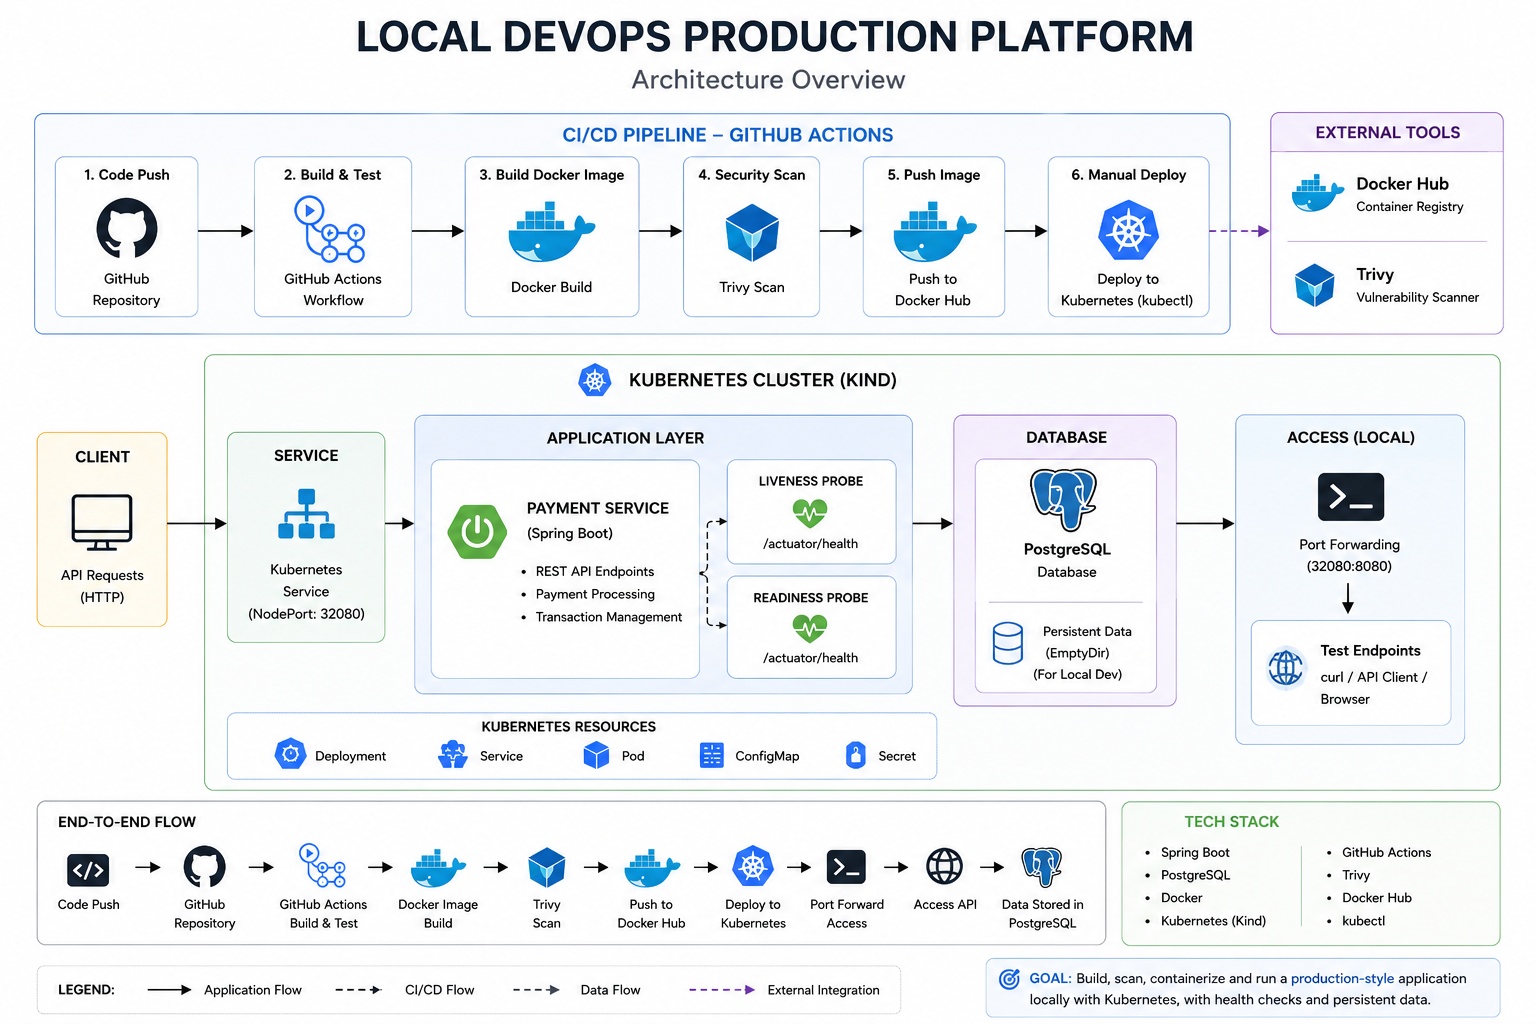The image size is (1536, 1024).
Task: Click the Kubernetes Cluster (KIND) header icon
Action: tap(595, 380)
